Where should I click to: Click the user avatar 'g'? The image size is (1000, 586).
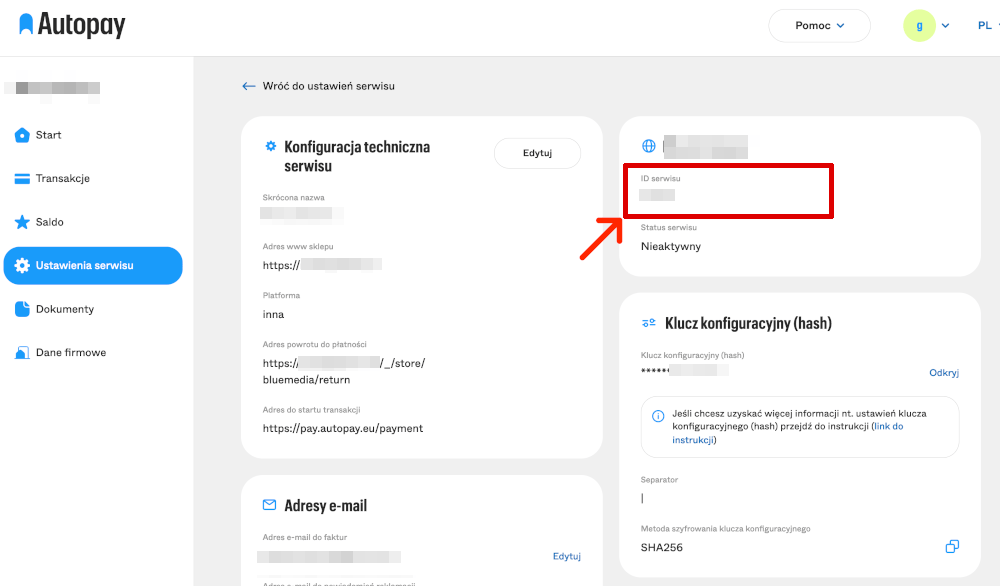[919, 26]
